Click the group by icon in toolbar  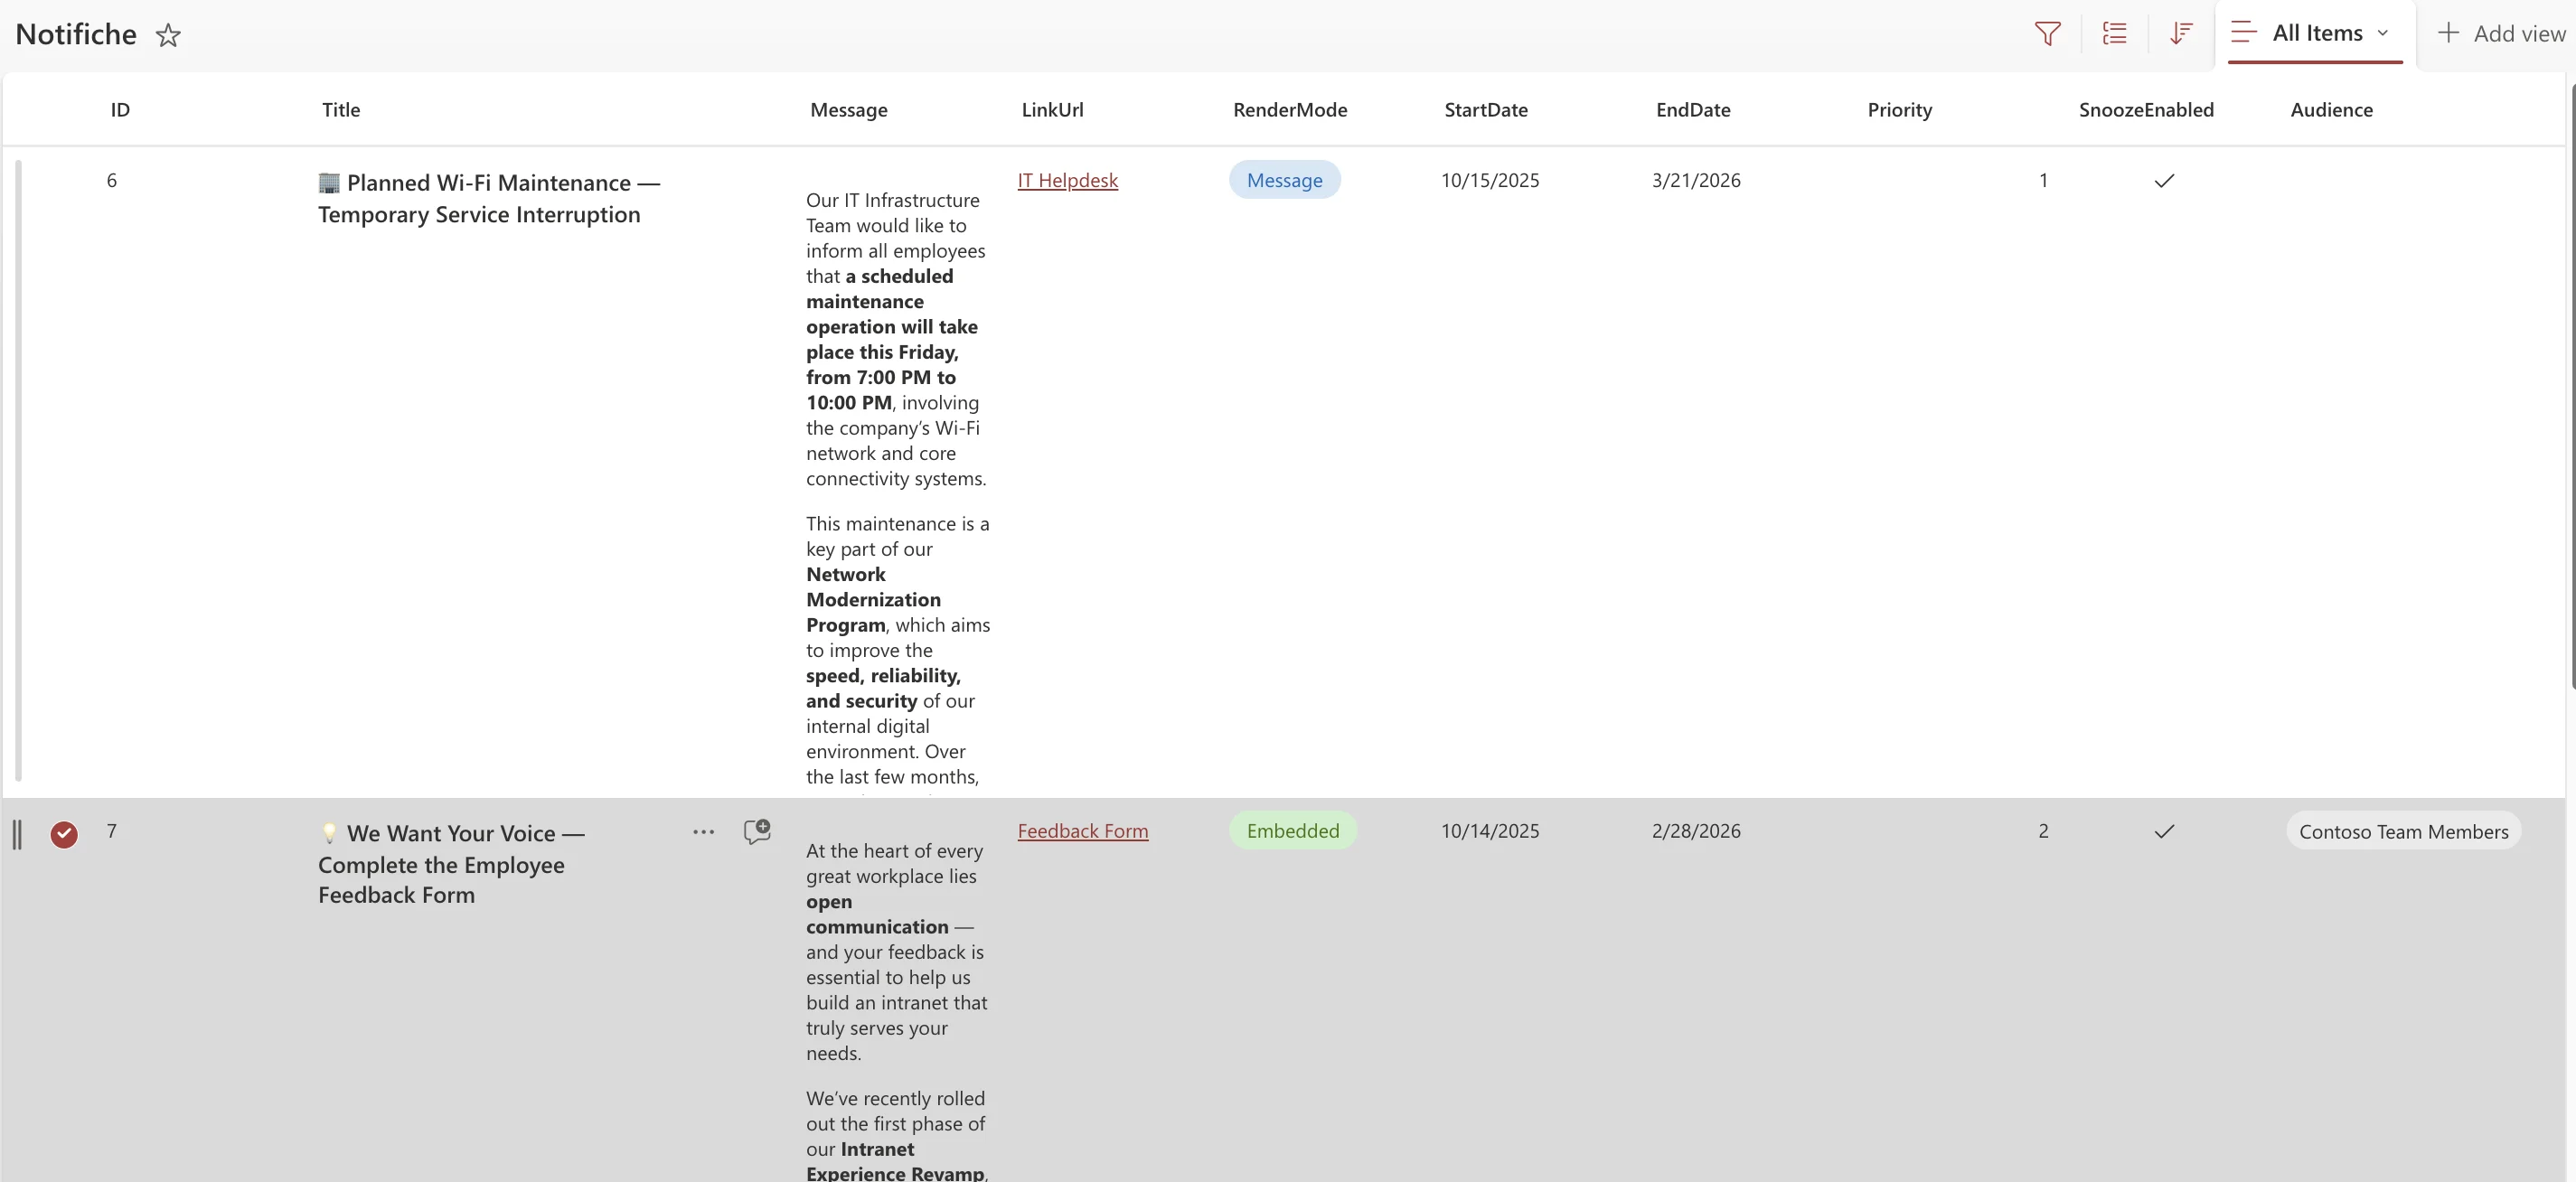[x=2114, y=34]
